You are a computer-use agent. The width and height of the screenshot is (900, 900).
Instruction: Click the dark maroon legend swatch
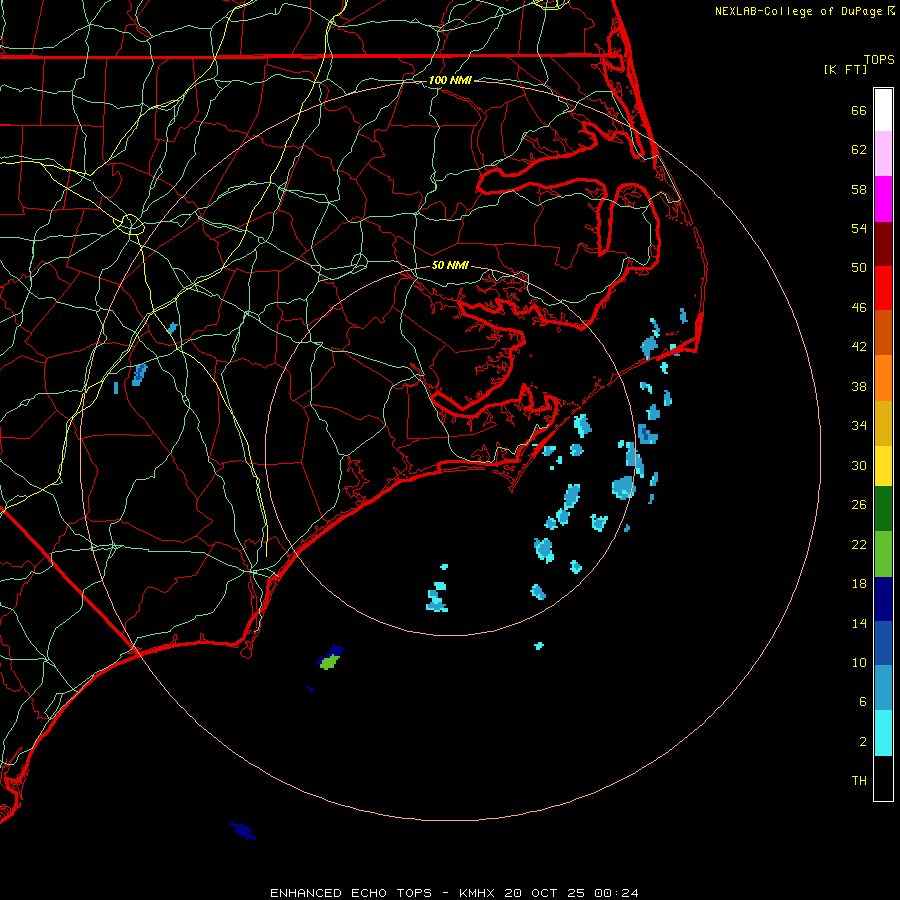[x=883, y=244]
